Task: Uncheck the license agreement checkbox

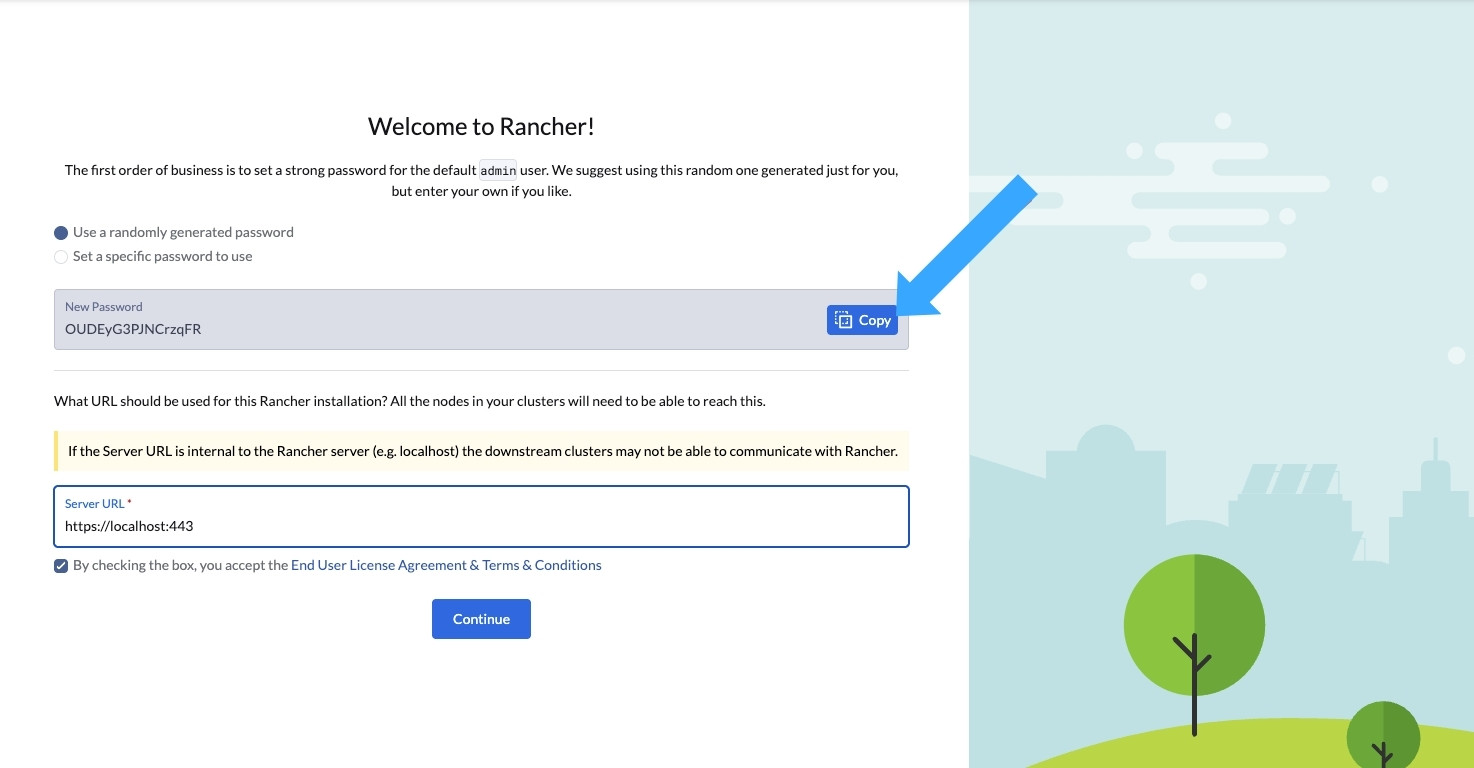Action: click(61, 566)
